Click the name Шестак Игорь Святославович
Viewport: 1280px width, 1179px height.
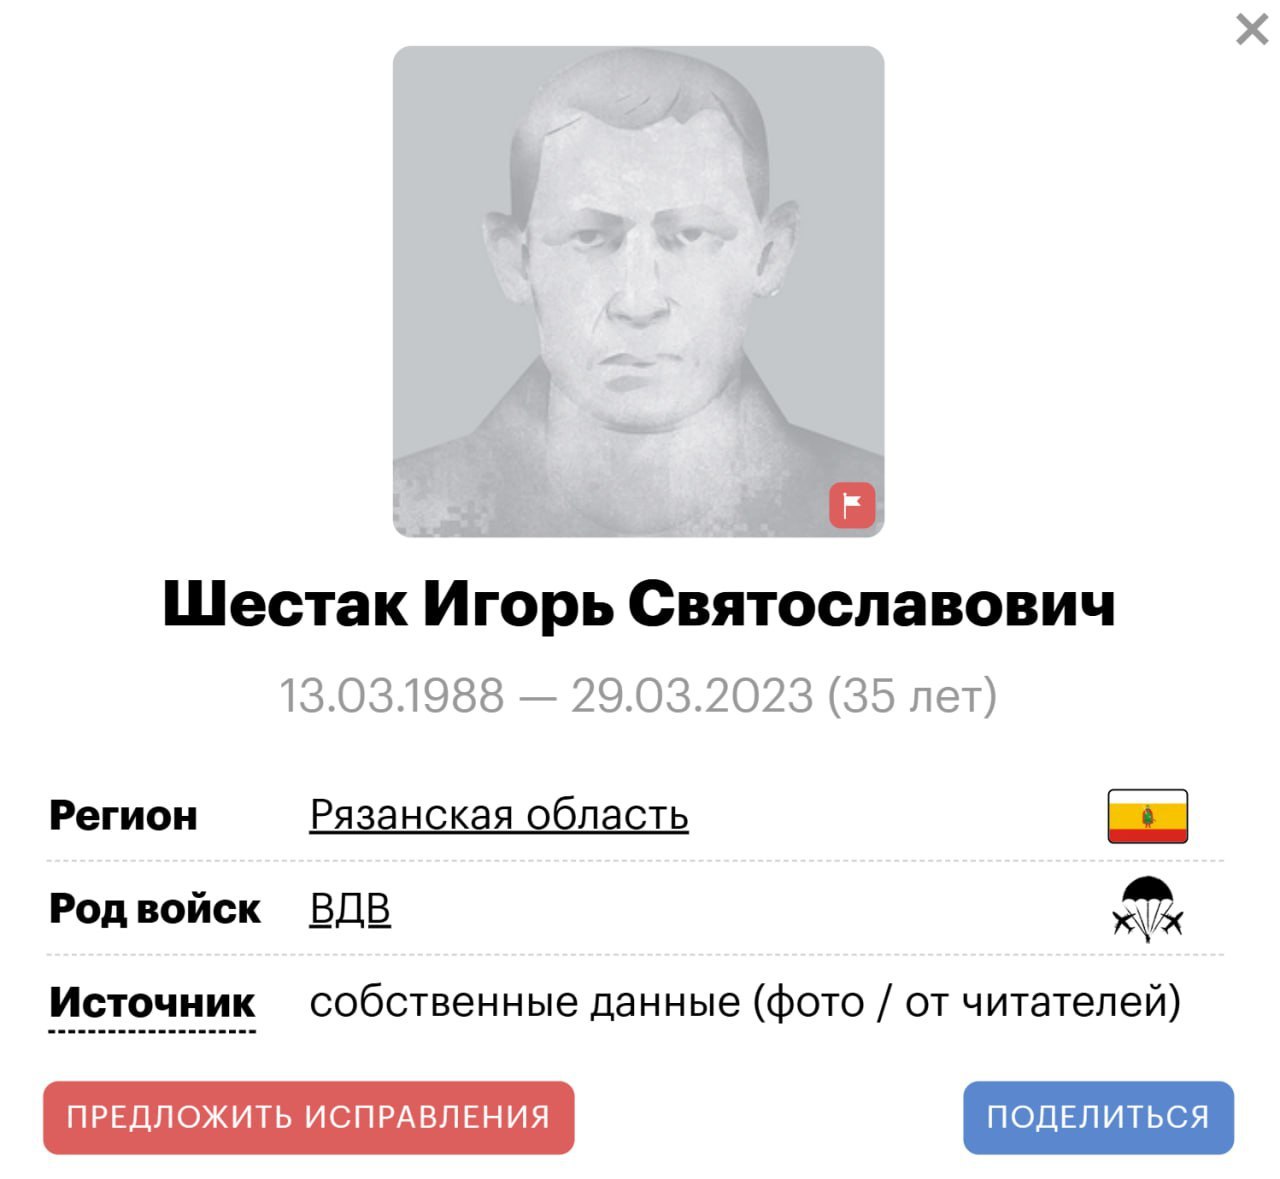click(x=639, y=605)
